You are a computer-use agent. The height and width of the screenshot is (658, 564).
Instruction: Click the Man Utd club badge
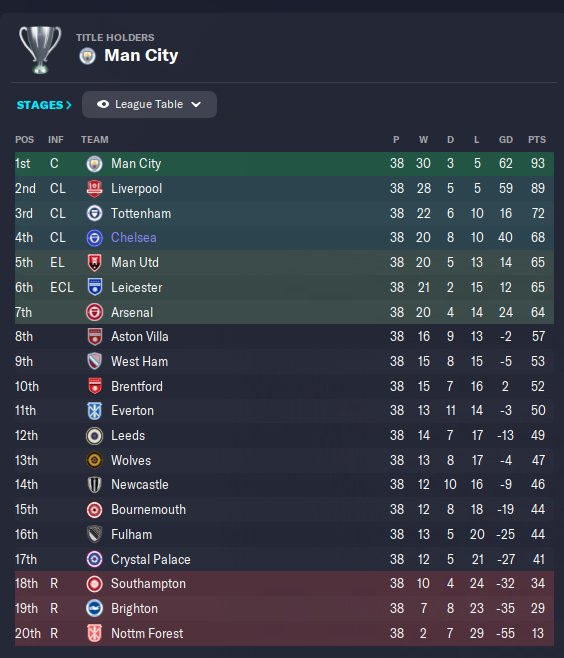click(94, 263)
